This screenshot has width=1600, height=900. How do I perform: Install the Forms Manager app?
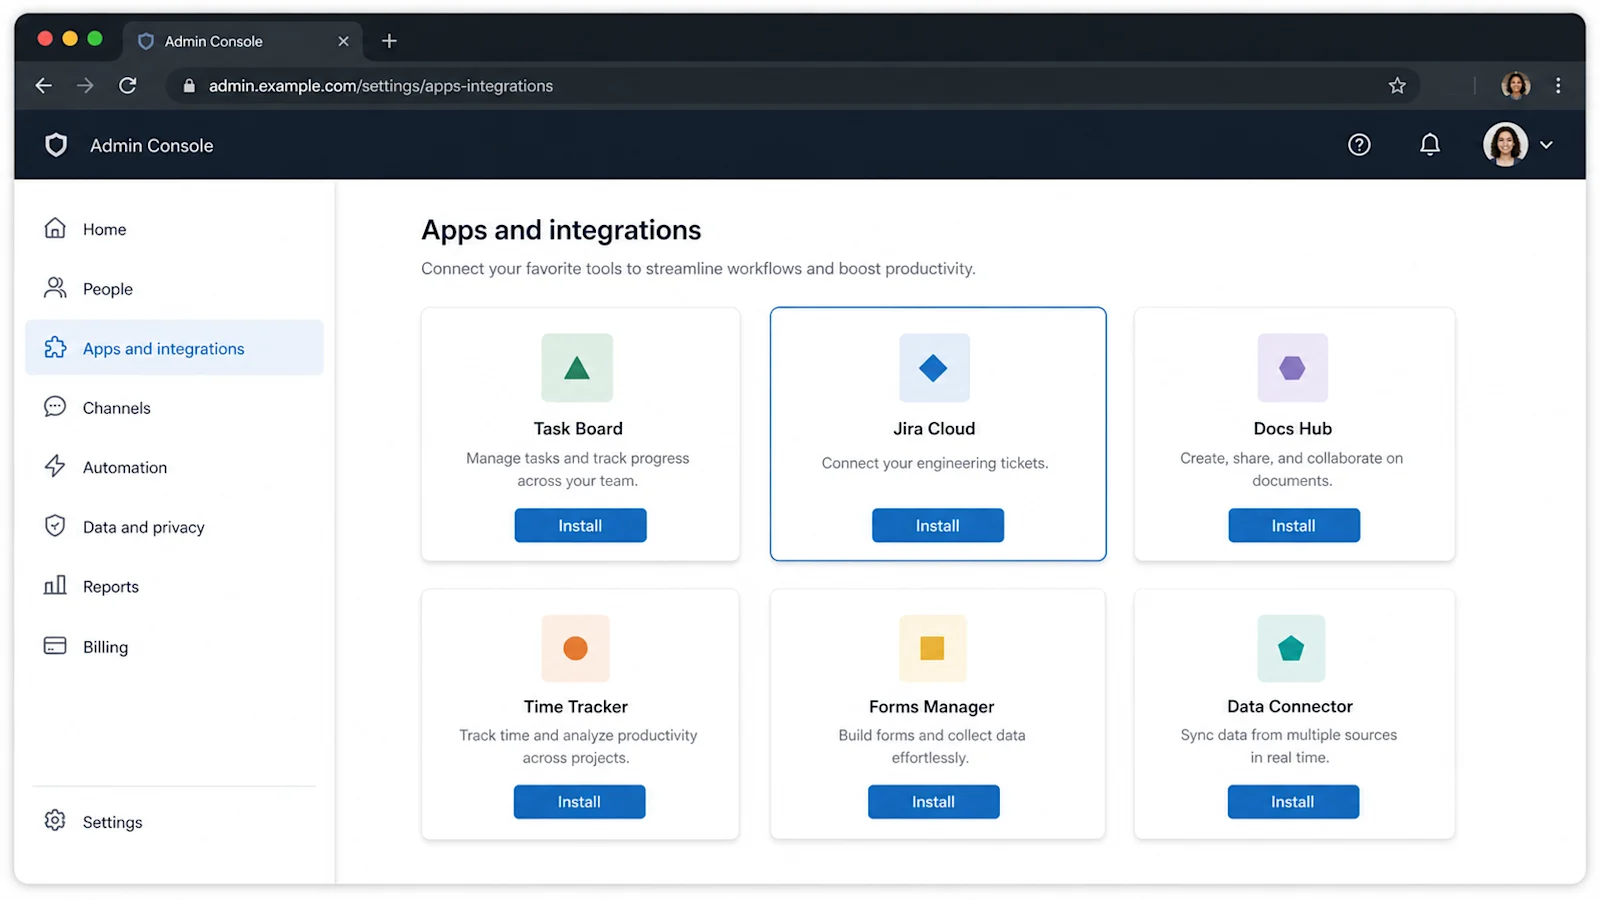pos(933,801)
